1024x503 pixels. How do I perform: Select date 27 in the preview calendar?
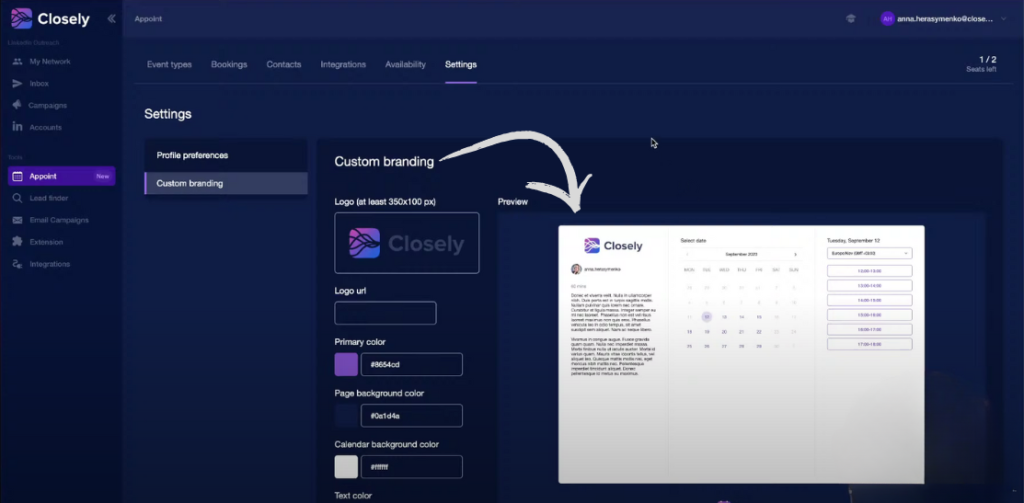coord(724,346)
